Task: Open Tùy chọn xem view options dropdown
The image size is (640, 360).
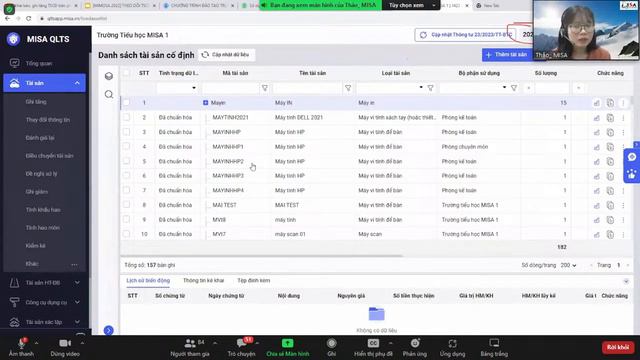Action: (410, 5)
